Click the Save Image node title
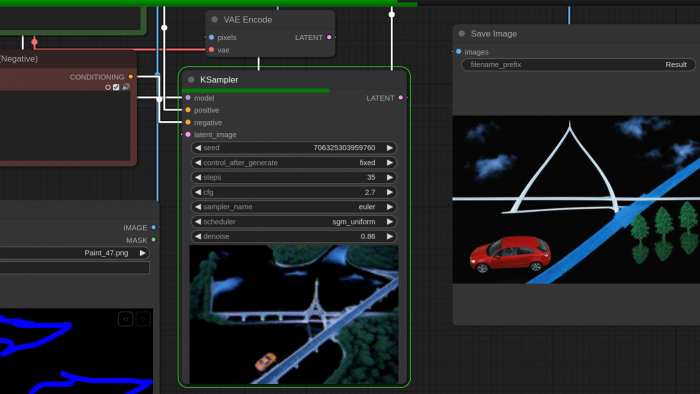 (x=494, y=33)
